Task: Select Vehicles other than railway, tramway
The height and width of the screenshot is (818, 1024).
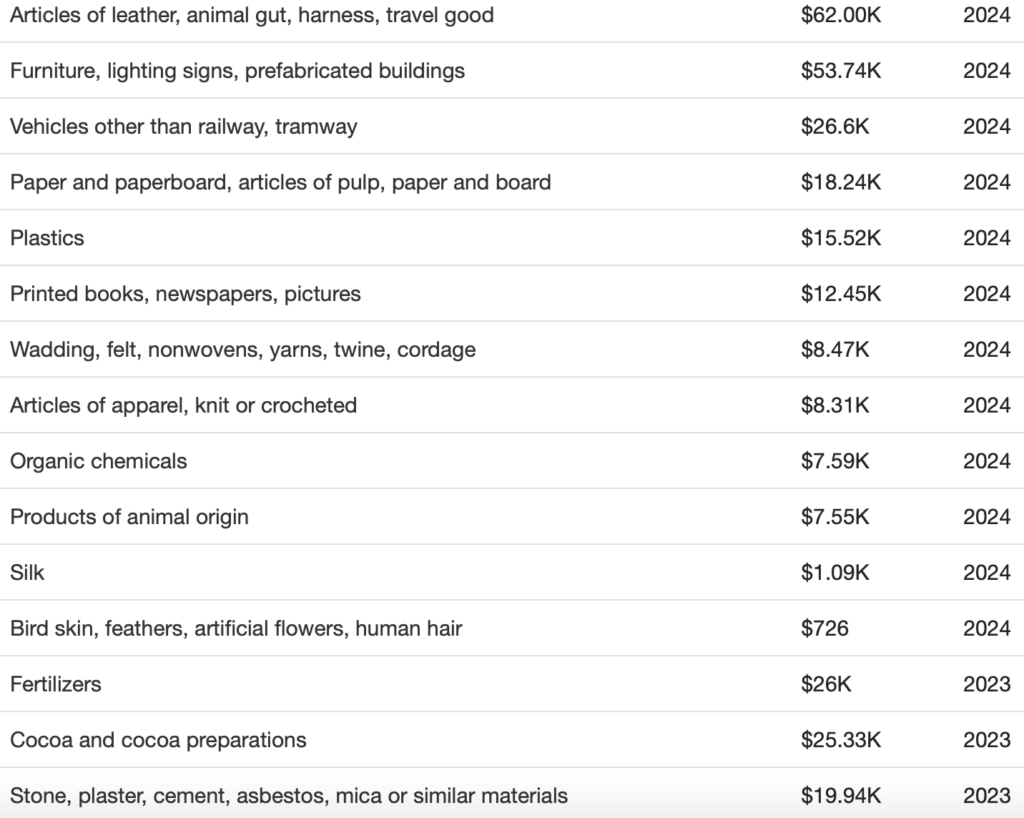Action: pos(183,127)
